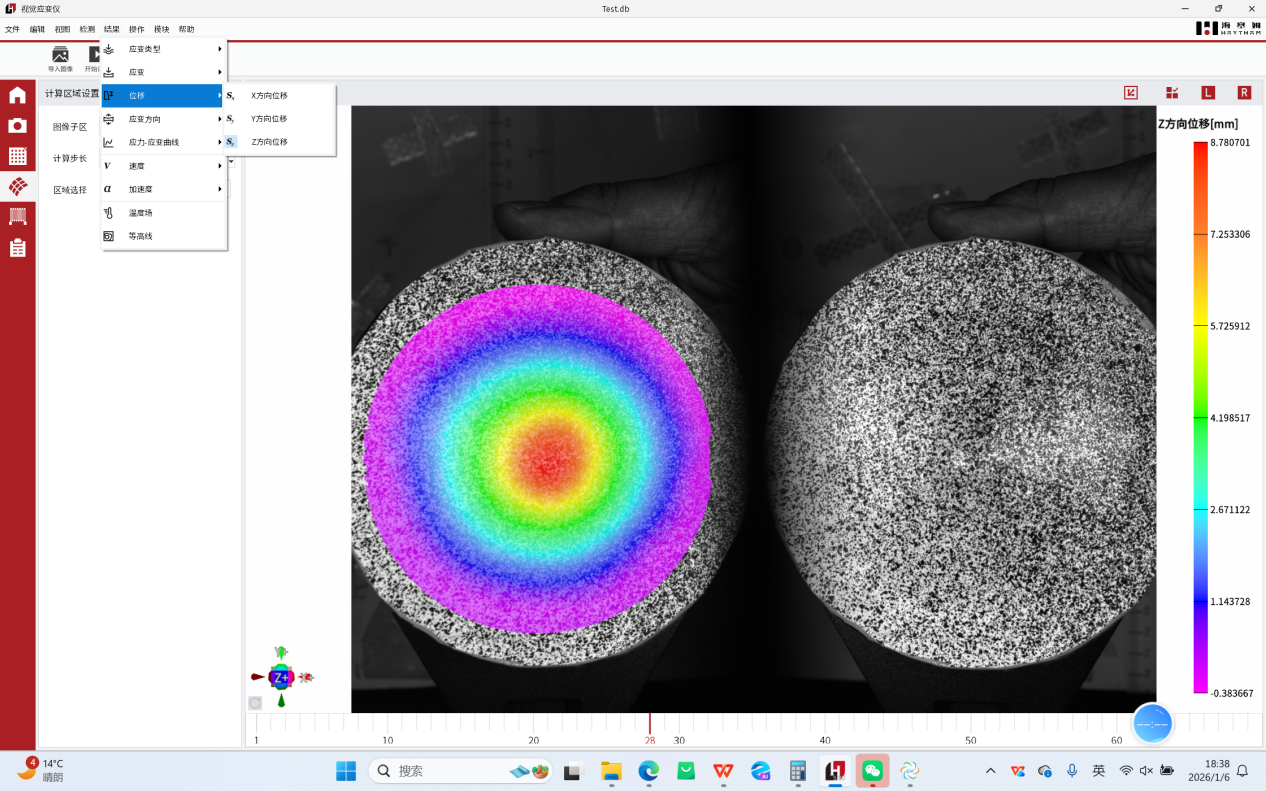Screen dimensions: 1266x791
Task: Show the right camera view with R
Action: click(1244, 93)
